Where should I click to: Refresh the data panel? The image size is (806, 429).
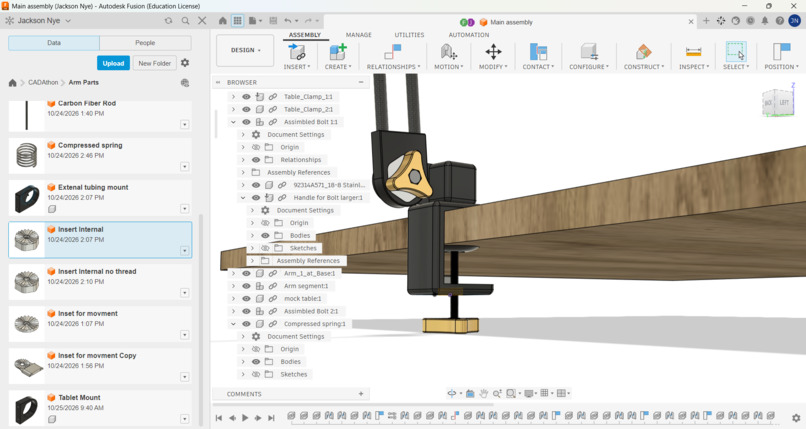(168, 21)
